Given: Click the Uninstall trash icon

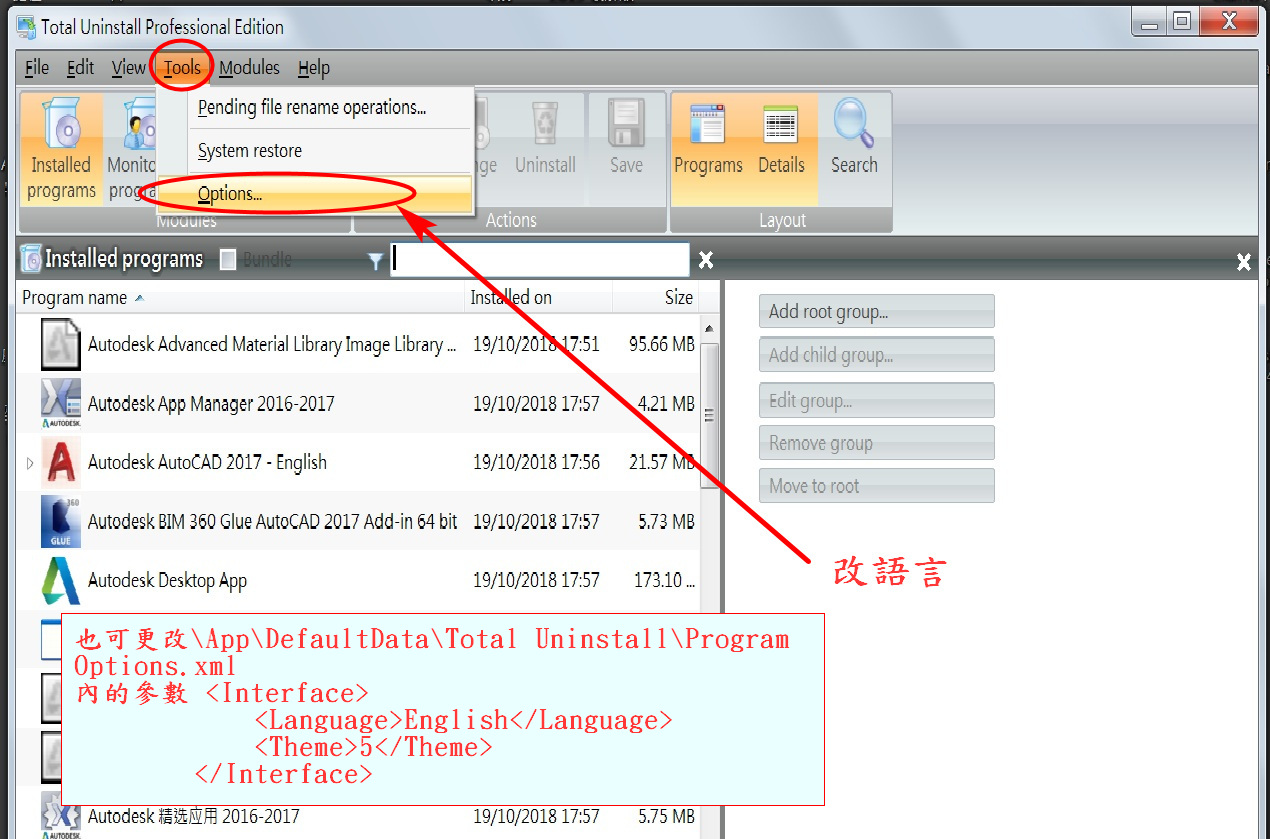Looking at the screenshot, I should click(545, 125).
